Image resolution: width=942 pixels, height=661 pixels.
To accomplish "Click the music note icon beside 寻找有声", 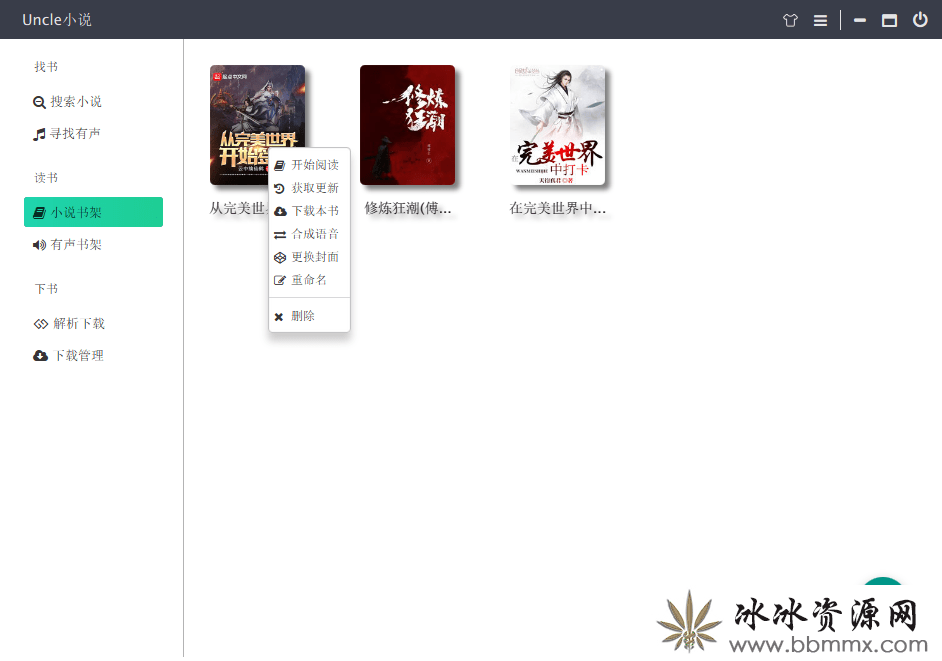I will click(x=39, y=134).
